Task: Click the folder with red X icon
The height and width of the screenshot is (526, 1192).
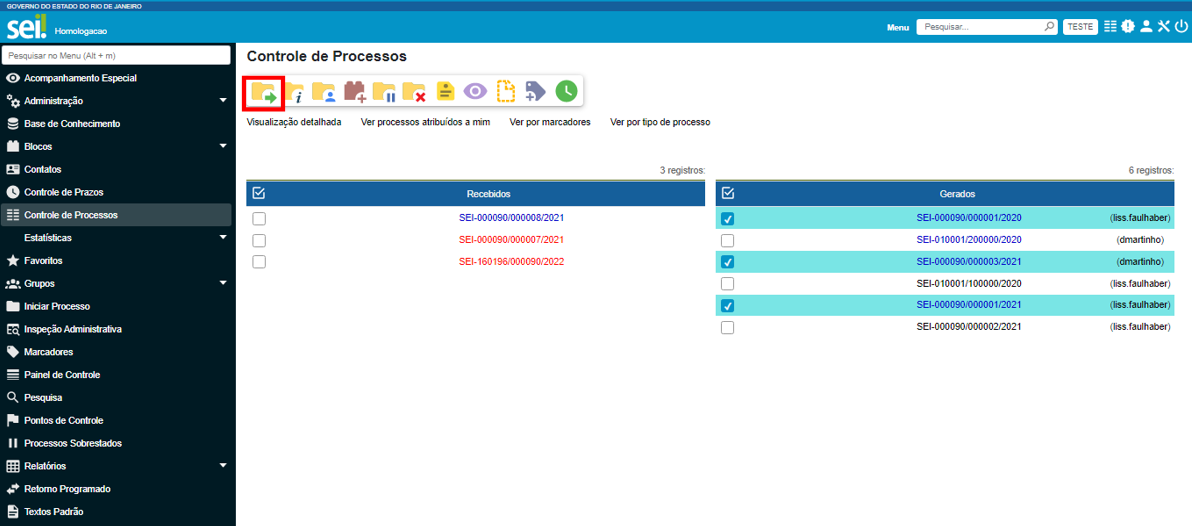Action: [414, 92]
